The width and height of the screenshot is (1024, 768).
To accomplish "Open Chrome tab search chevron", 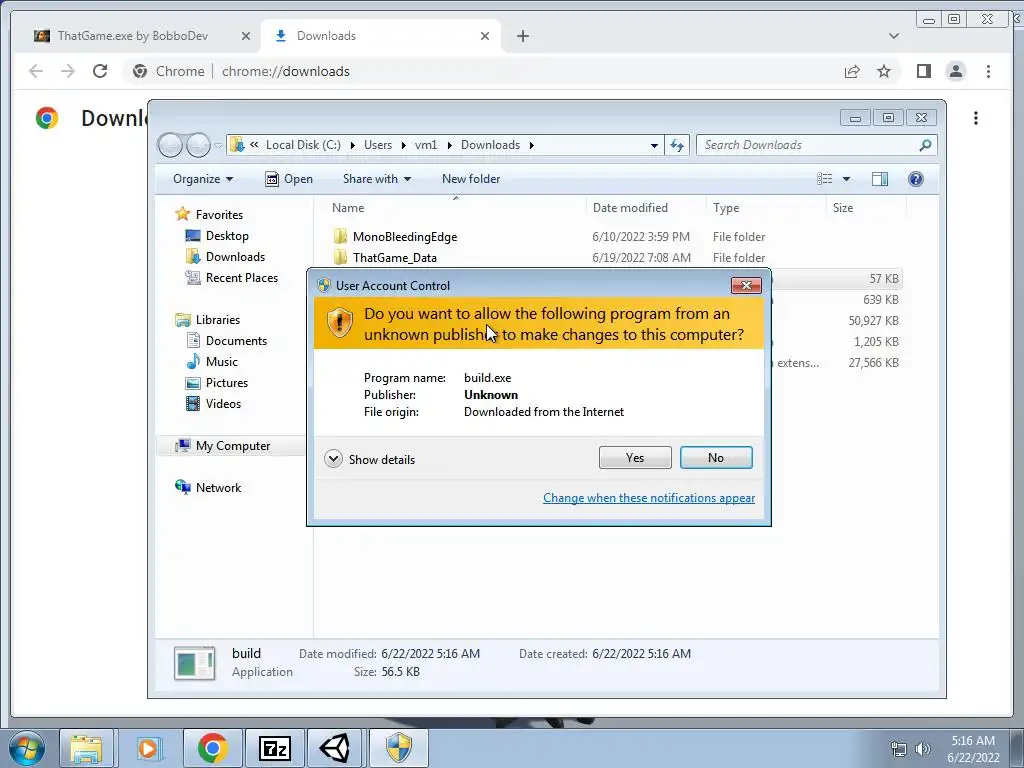I will [894, 36].
